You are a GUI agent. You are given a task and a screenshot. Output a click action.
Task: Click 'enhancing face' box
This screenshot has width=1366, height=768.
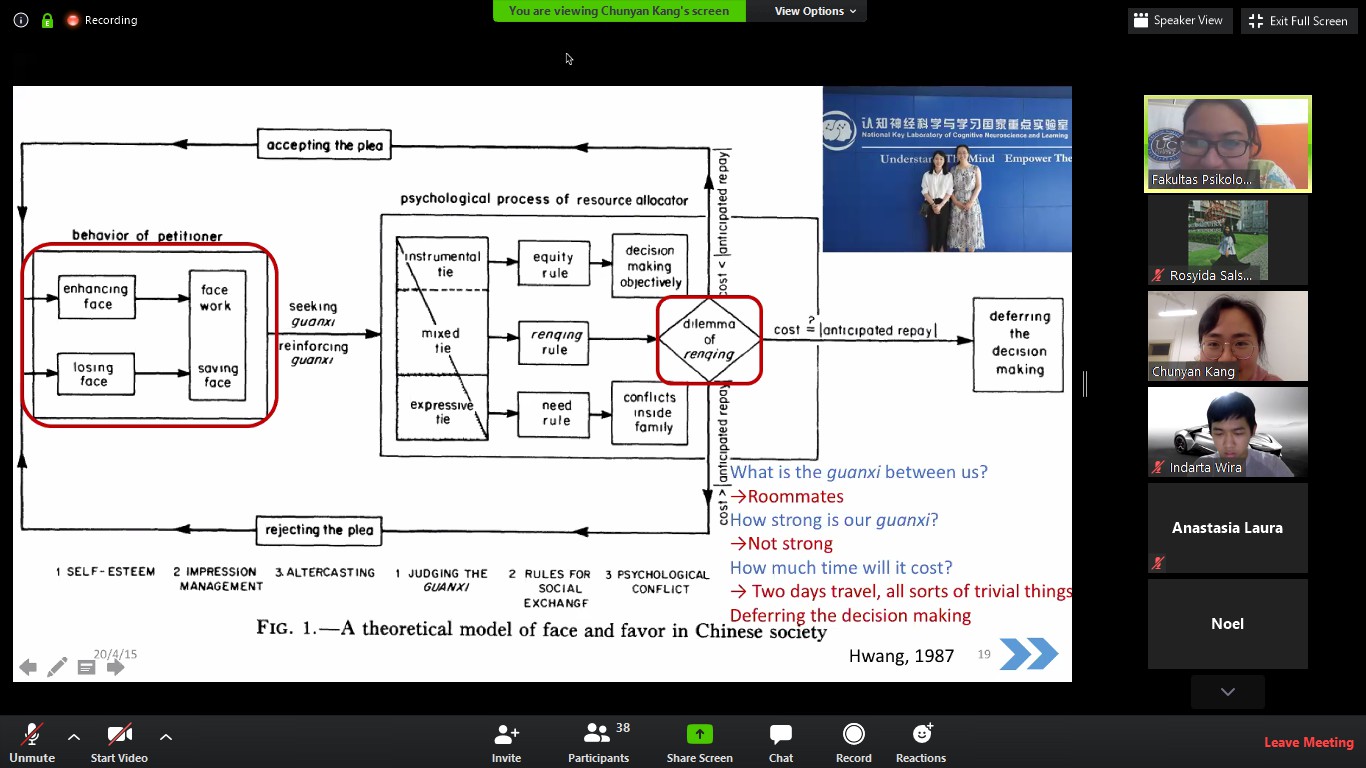coord(96,297)
